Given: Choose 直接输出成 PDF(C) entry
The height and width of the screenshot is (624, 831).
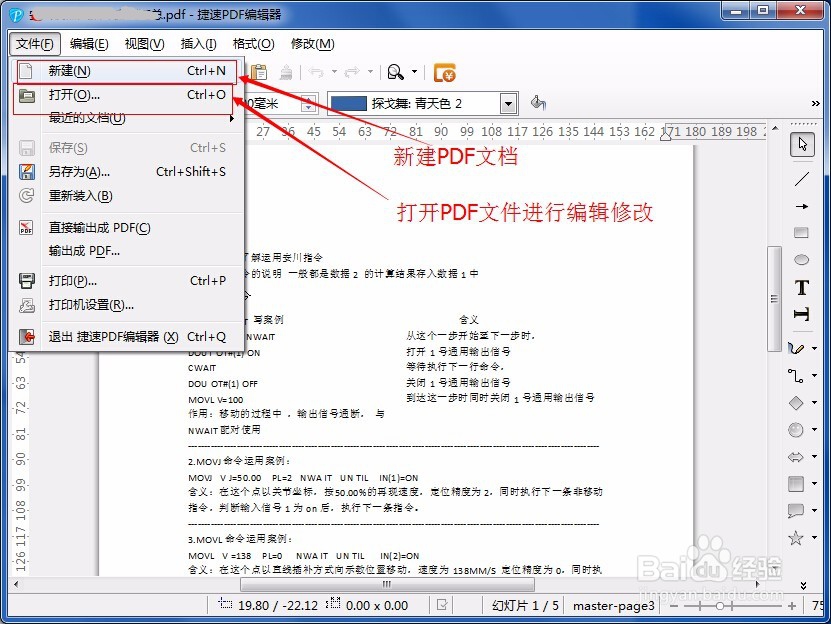Looking at the screenshot, I should pyautogui.click(x=125, y=228).
